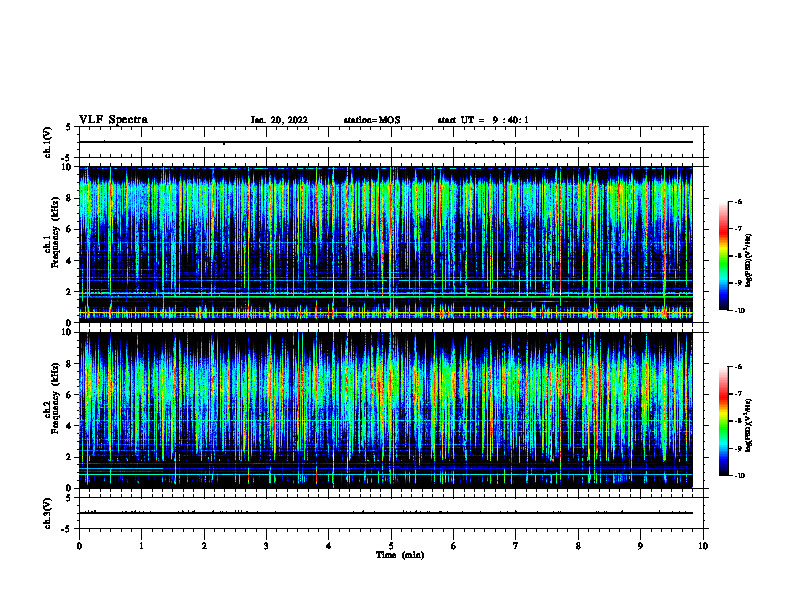
Task: Click the log(PSD) label beside ch.2 colorbar
Action: [x=749, y=426]
